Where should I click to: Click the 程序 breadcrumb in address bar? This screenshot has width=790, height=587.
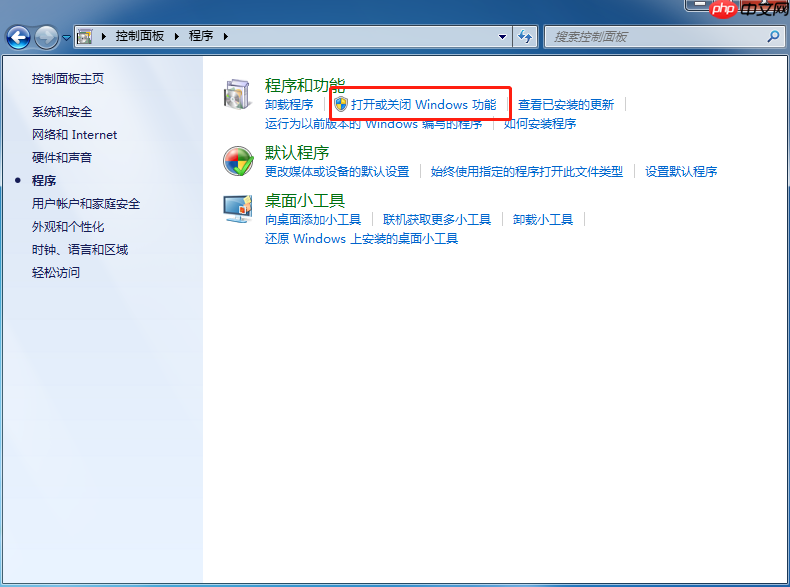[201, 36]
